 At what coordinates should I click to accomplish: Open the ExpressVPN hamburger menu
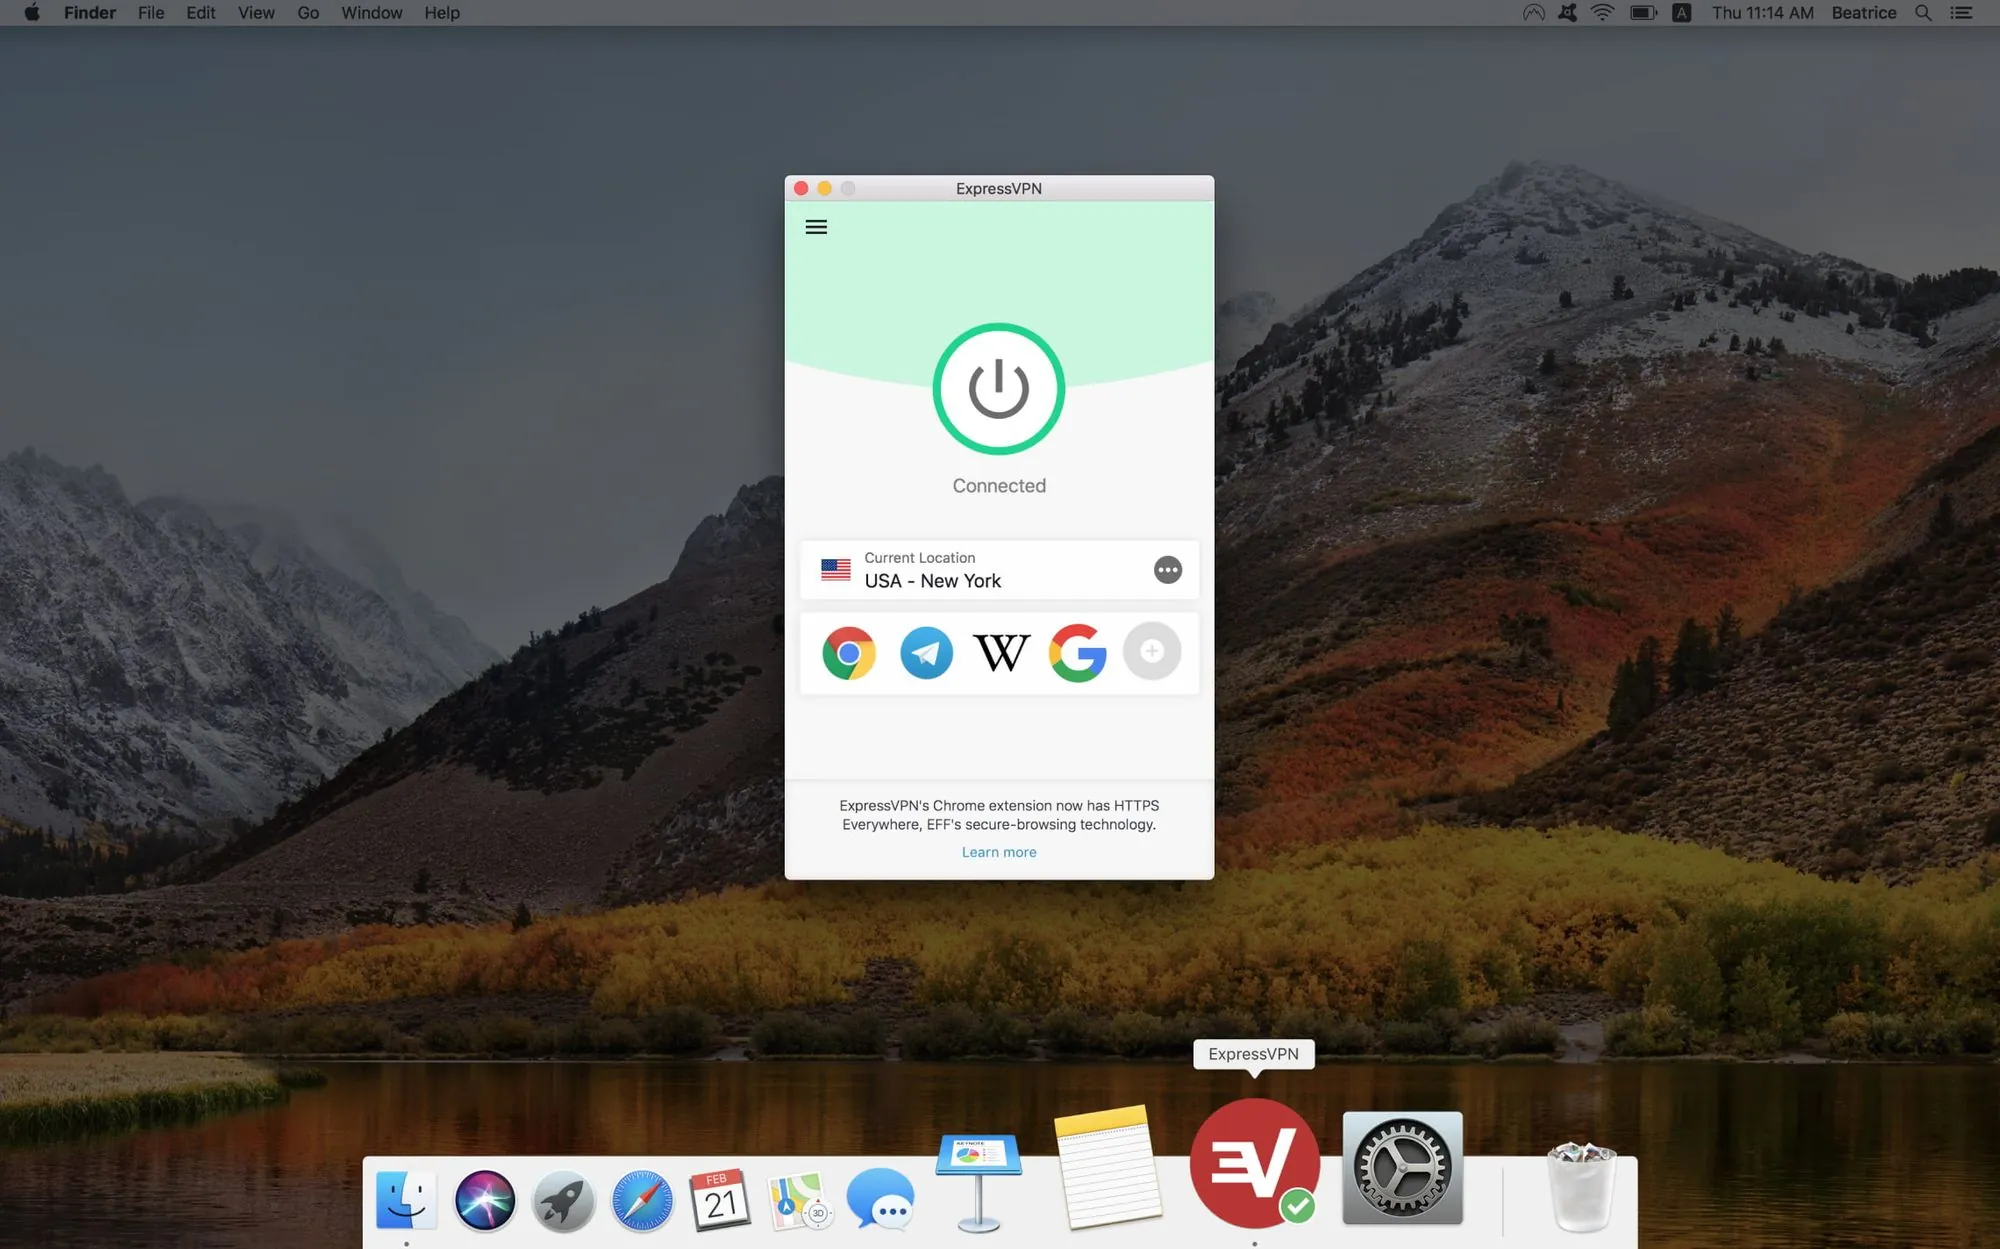[816, 227]
